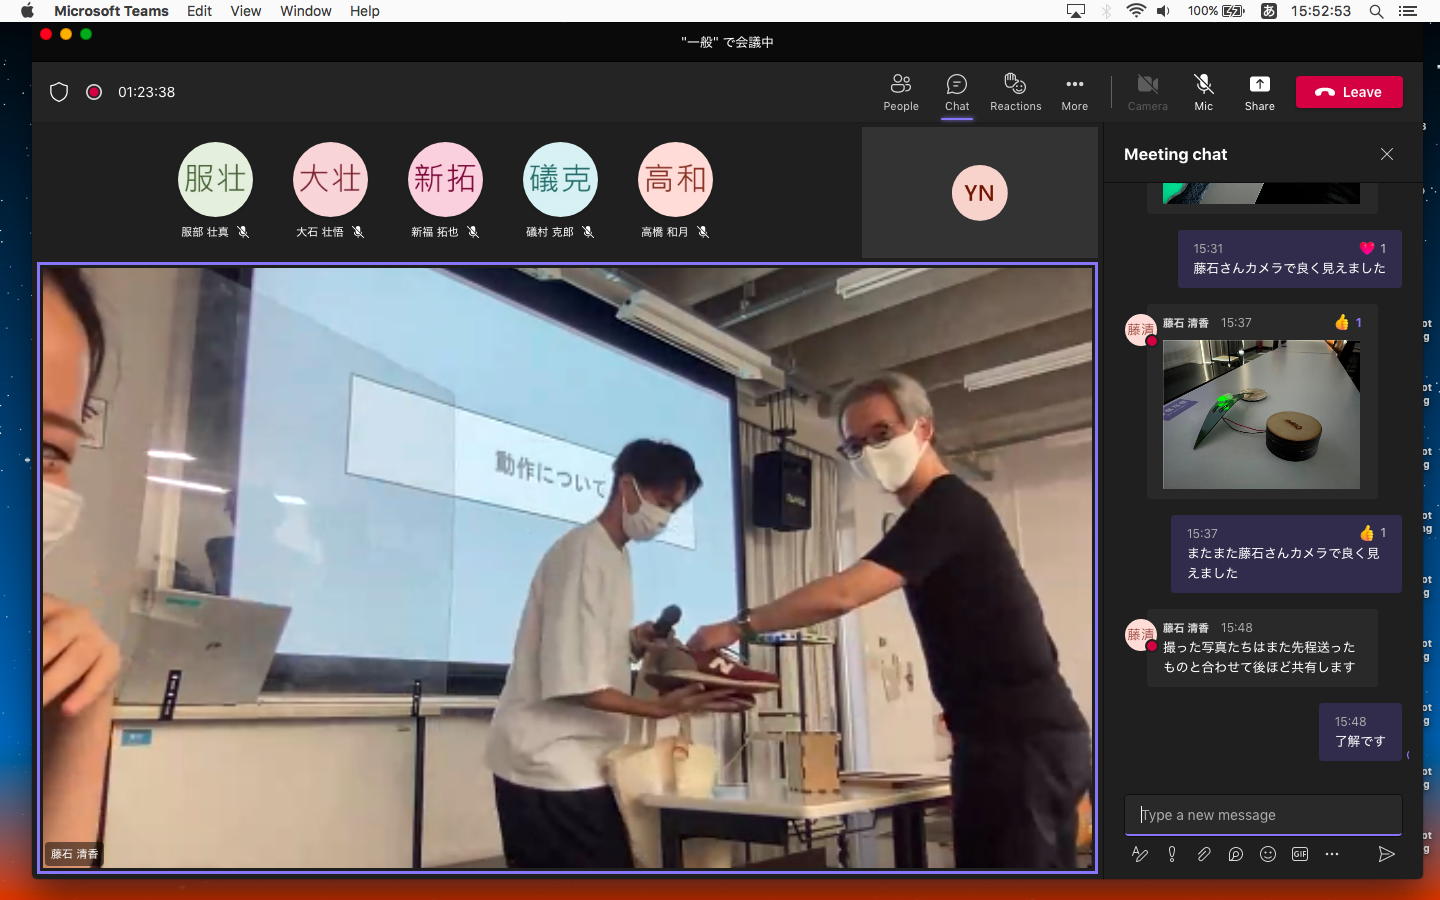
Task: Open Wi-Fi status in menu bar
Action: coord(1135,11)
